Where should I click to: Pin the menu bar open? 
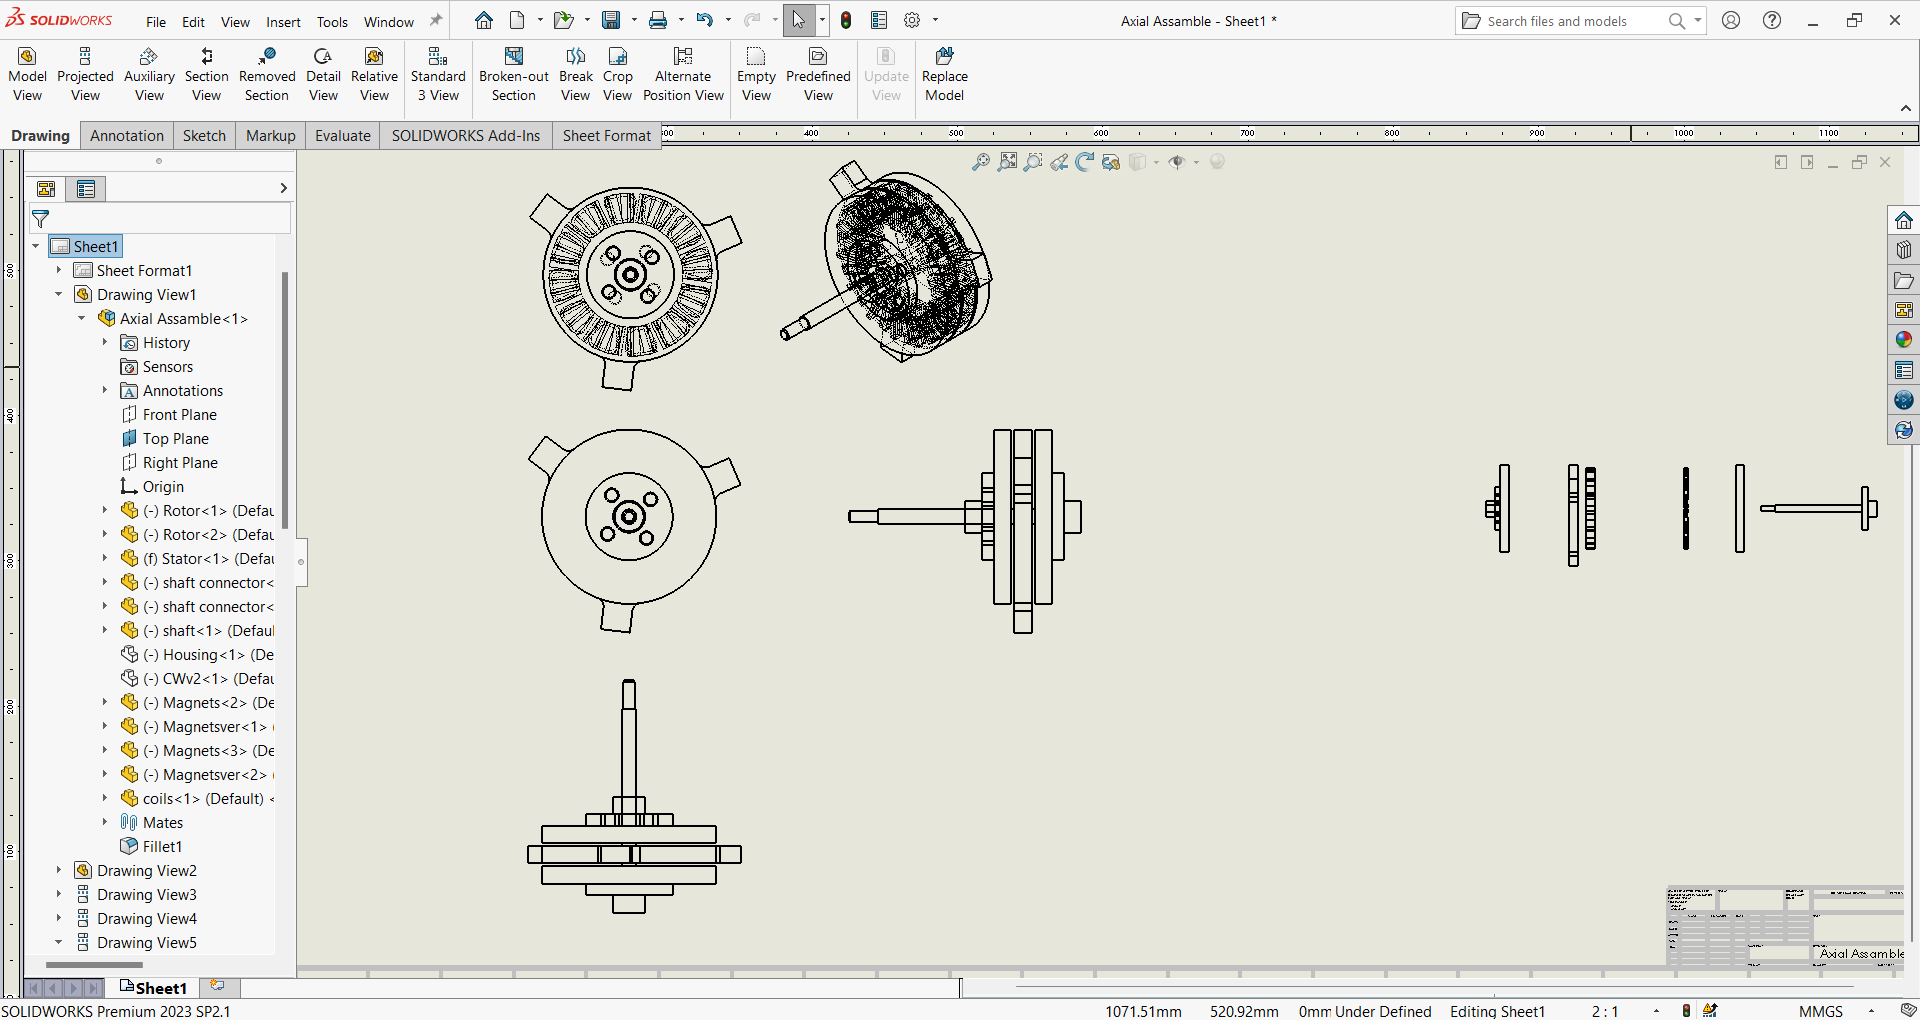[x=436, y=21]
